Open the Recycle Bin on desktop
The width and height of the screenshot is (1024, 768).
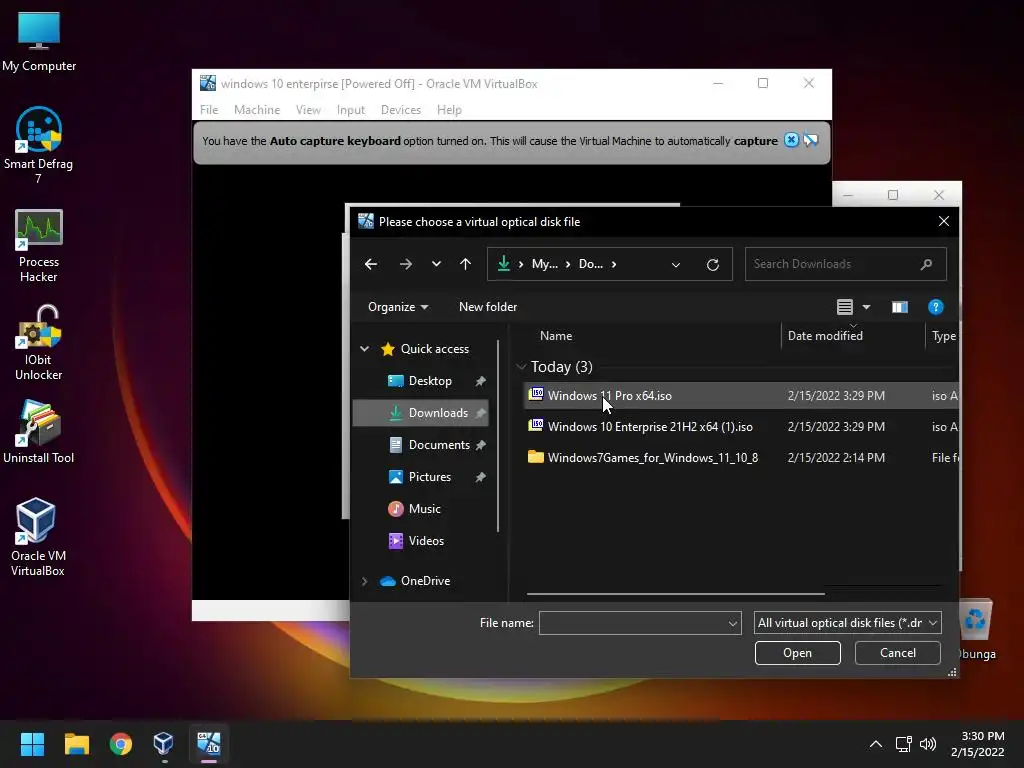976,628
